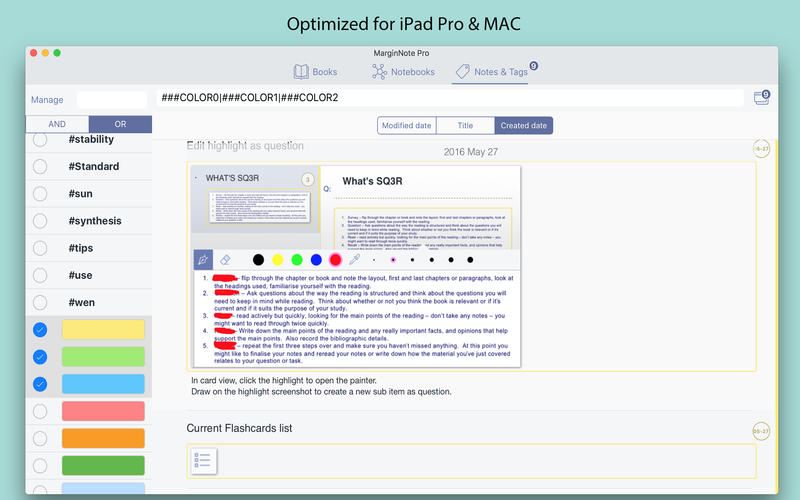Check the #stability tag circle
Viewport: 800px width, 500px height.
(x=40, y=139)
